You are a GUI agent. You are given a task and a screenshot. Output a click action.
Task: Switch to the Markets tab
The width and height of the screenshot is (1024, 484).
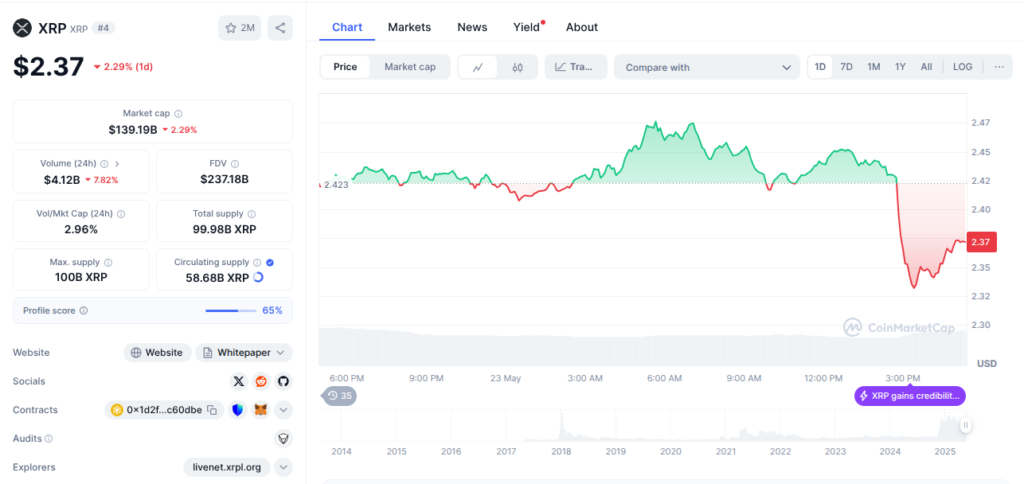(409, 27)
